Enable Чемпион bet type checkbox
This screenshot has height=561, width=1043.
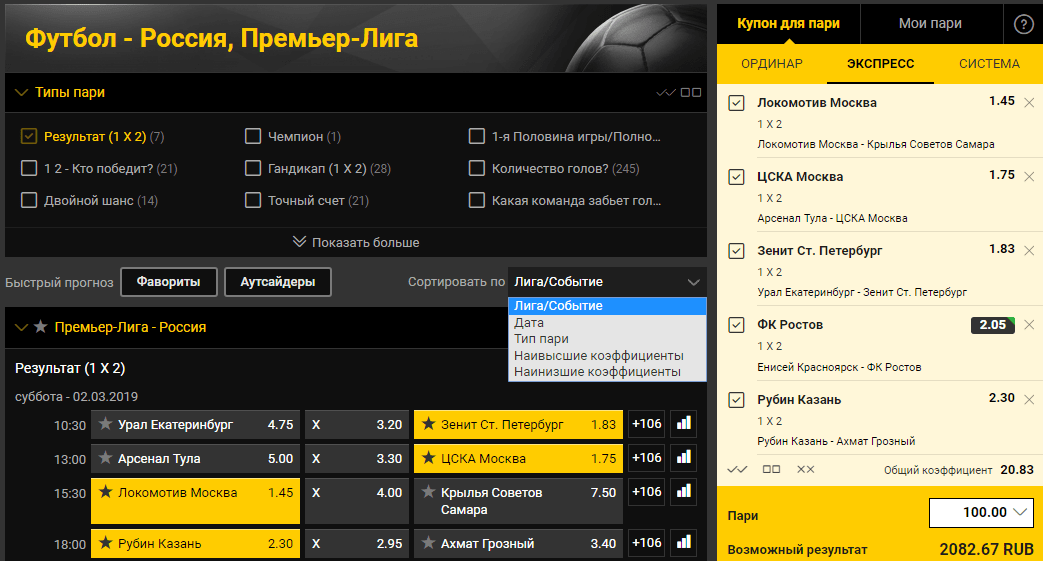click(x=253, y=136)
